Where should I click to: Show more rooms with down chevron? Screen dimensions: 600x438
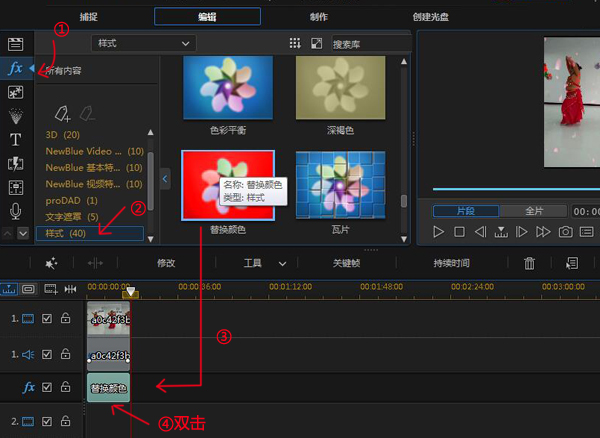pos(23,233)
